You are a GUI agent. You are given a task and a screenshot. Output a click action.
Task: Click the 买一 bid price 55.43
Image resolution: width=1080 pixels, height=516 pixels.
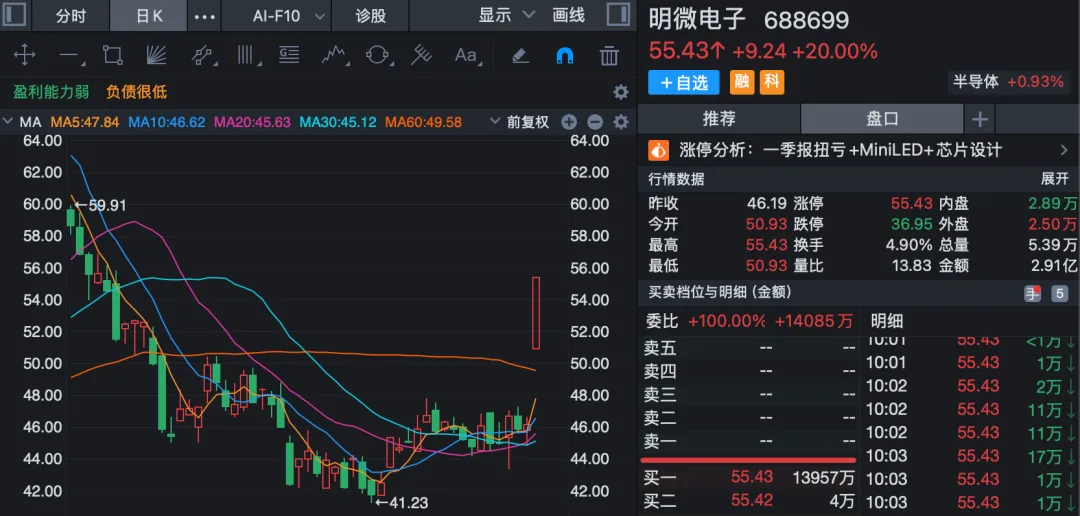[752, 477]
